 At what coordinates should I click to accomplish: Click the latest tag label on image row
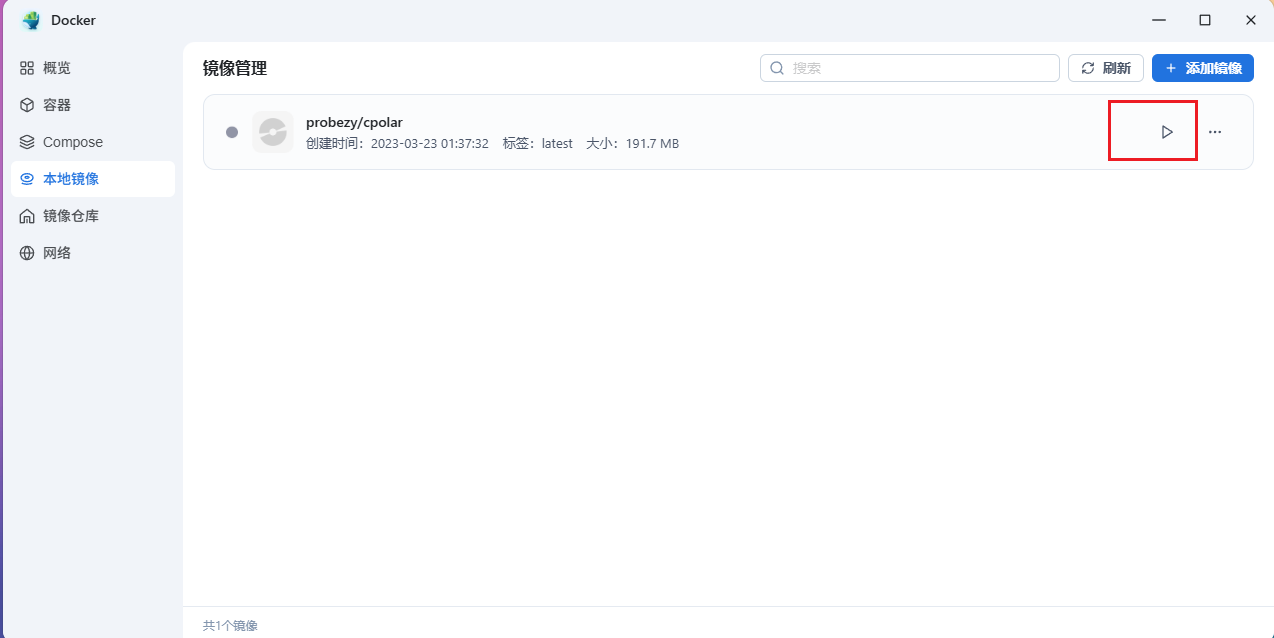556,144
